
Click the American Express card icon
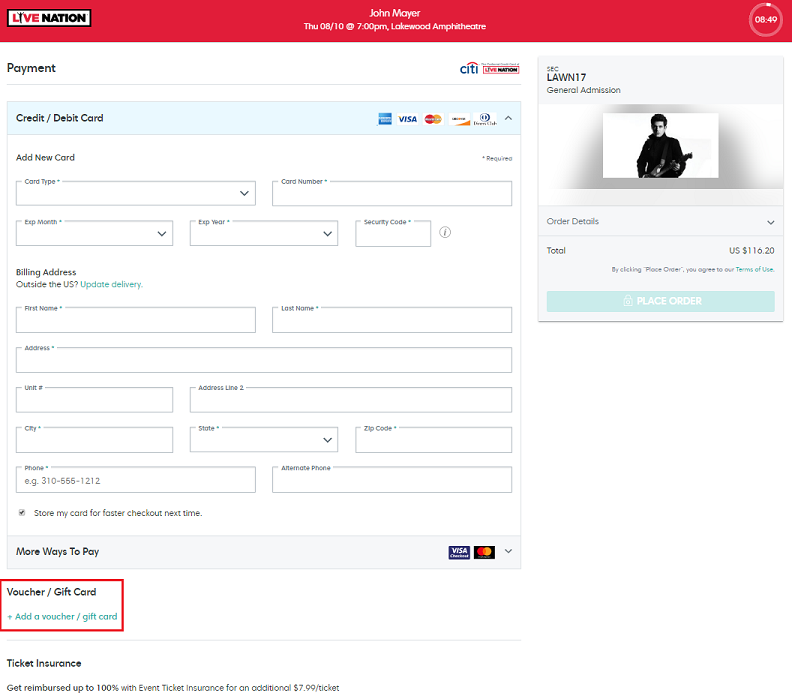[x=385, y=119]
